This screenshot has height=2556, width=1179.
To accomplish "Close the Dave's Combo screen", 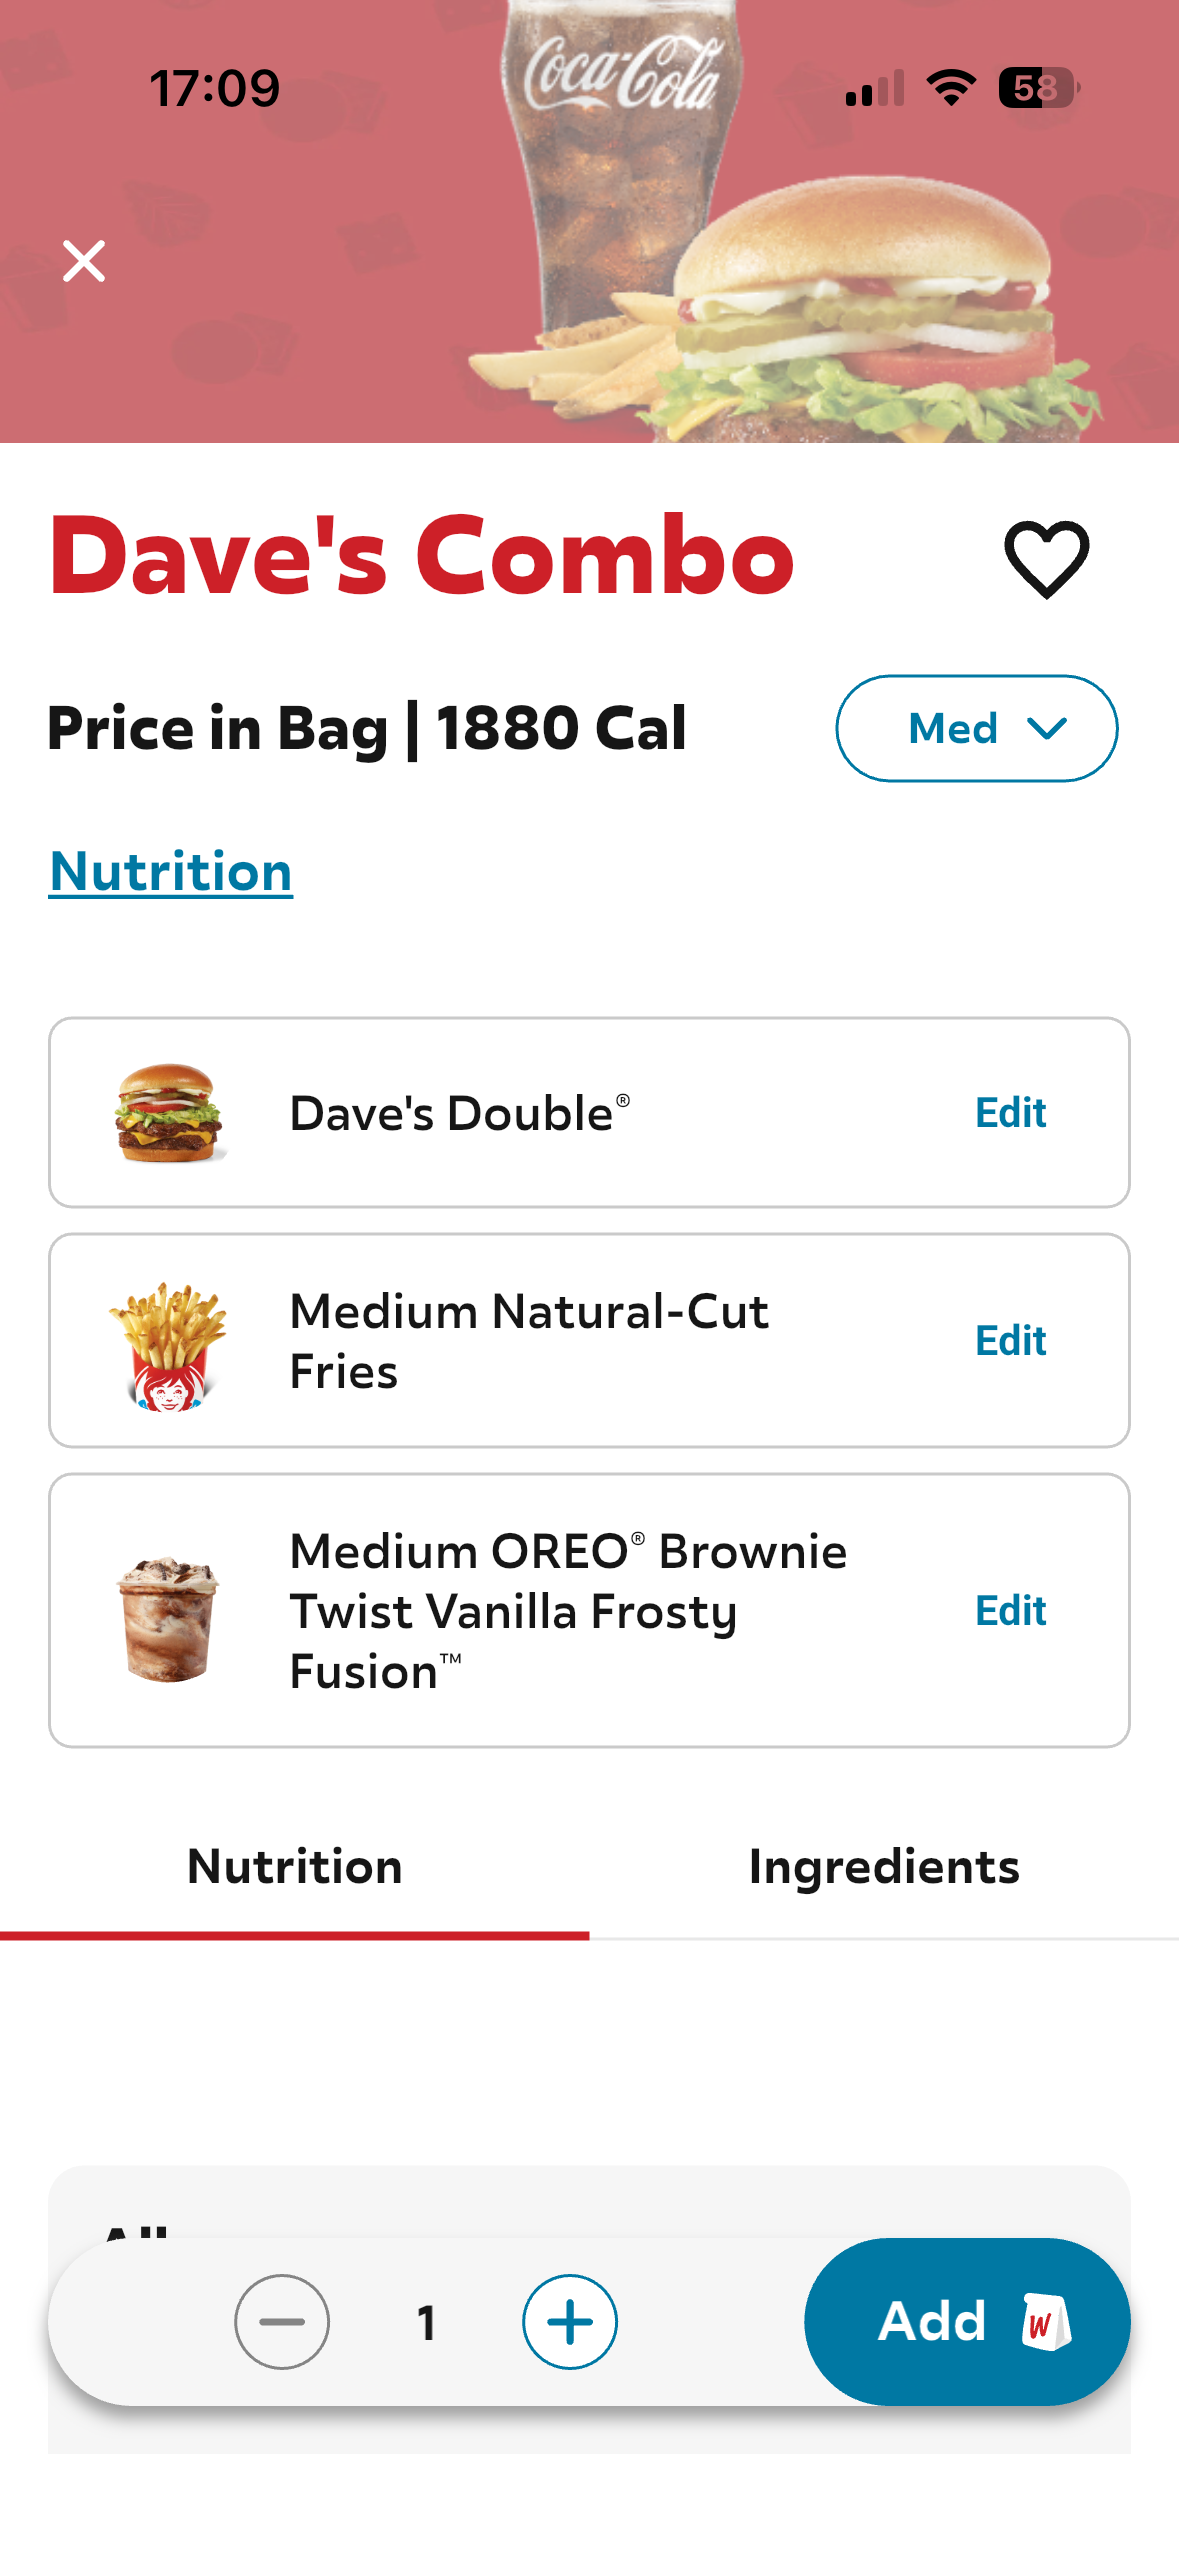I will 84,261.
